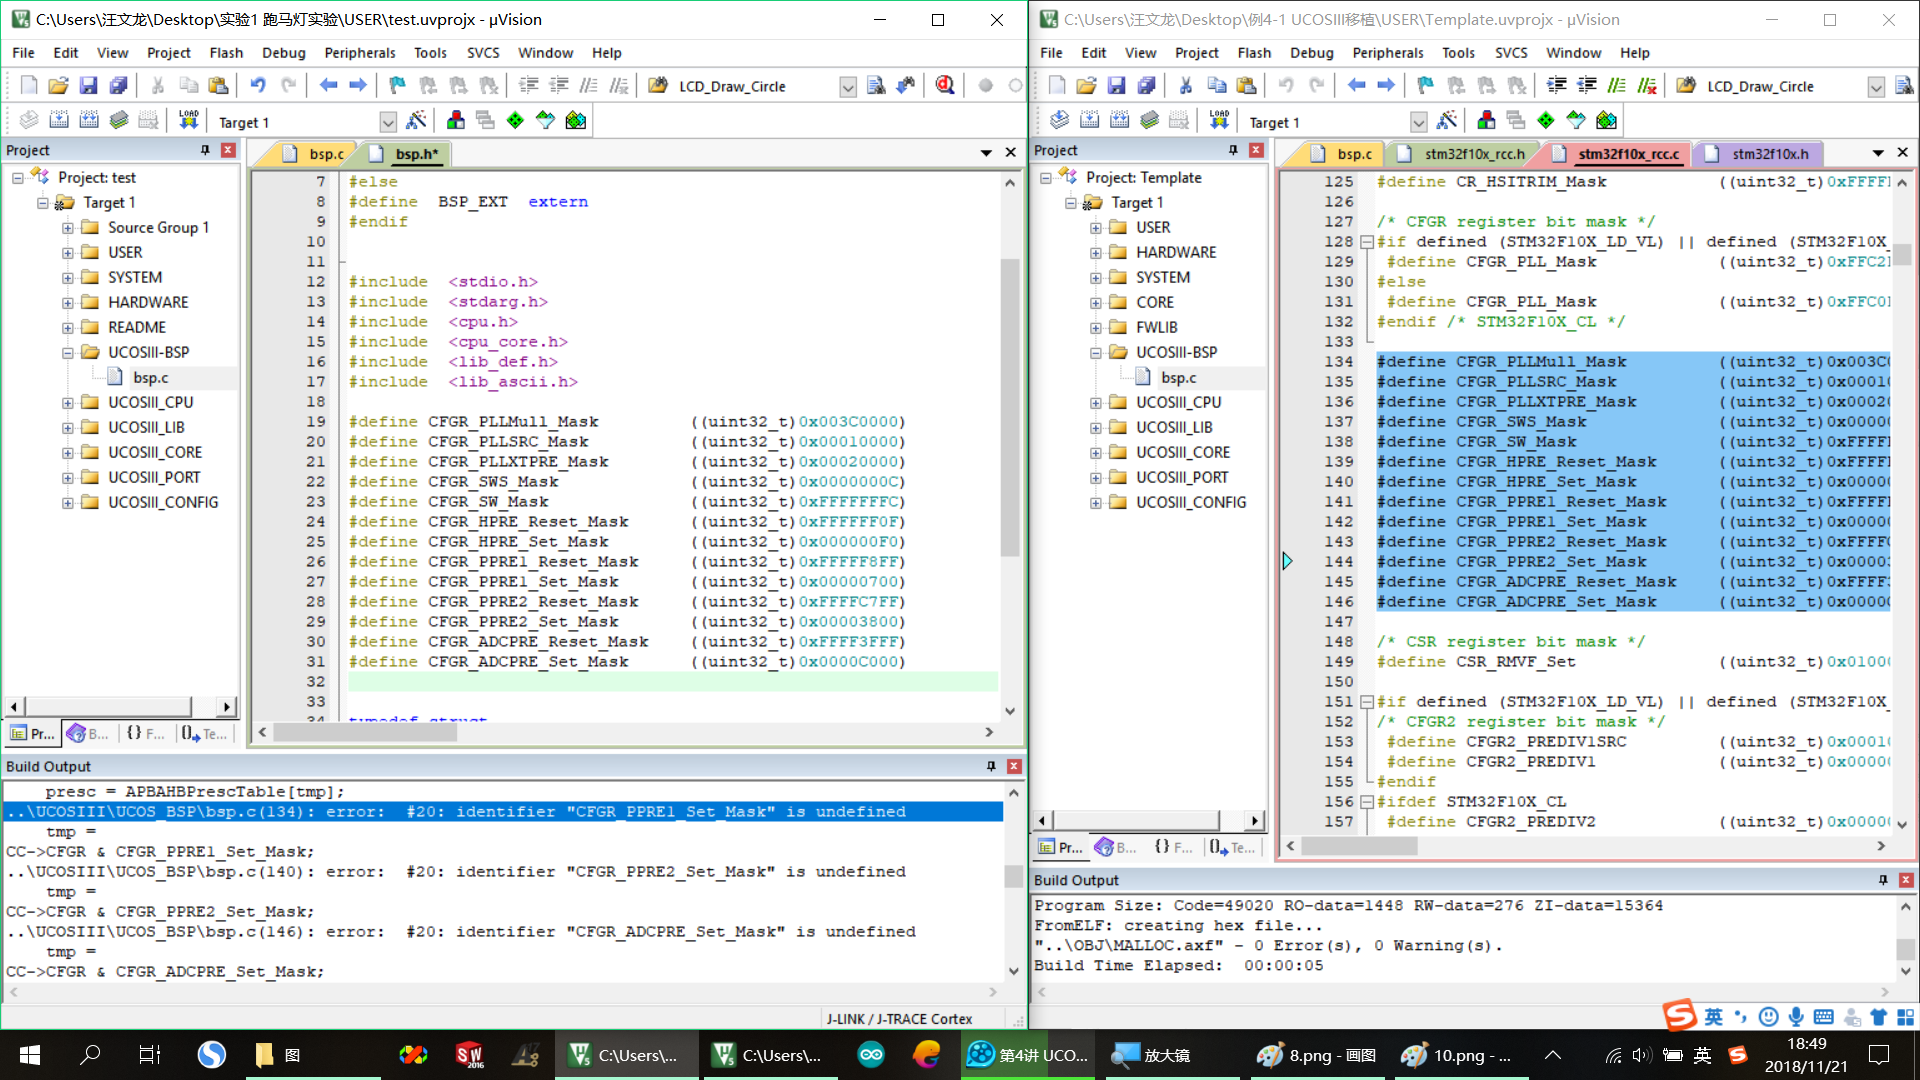Click Comment selection icon in test.uvprojx toolbar

pos(589,86)
